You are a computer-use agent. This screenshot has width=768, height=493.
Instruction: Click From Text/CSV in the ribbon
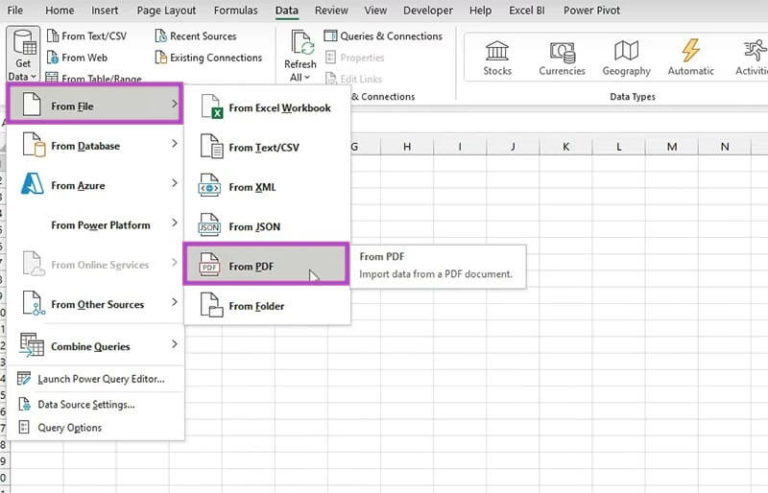(x=87, y=36)
